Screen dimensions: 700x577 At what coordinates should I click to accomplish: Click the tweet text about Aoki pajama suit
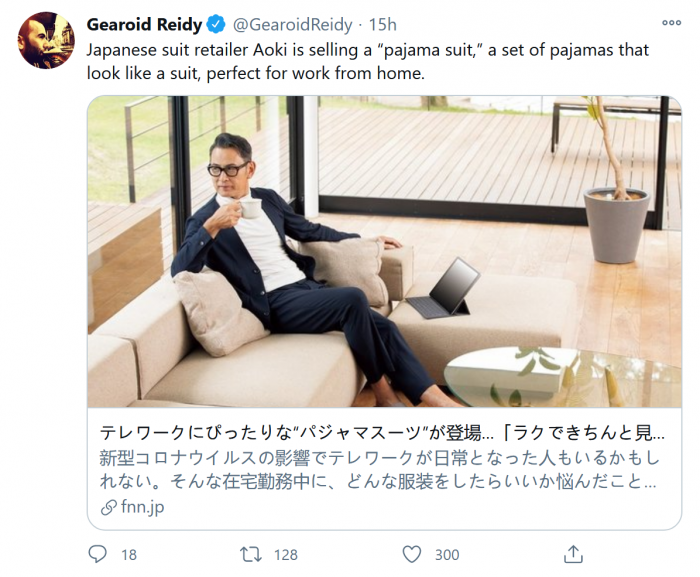[367, 61]
